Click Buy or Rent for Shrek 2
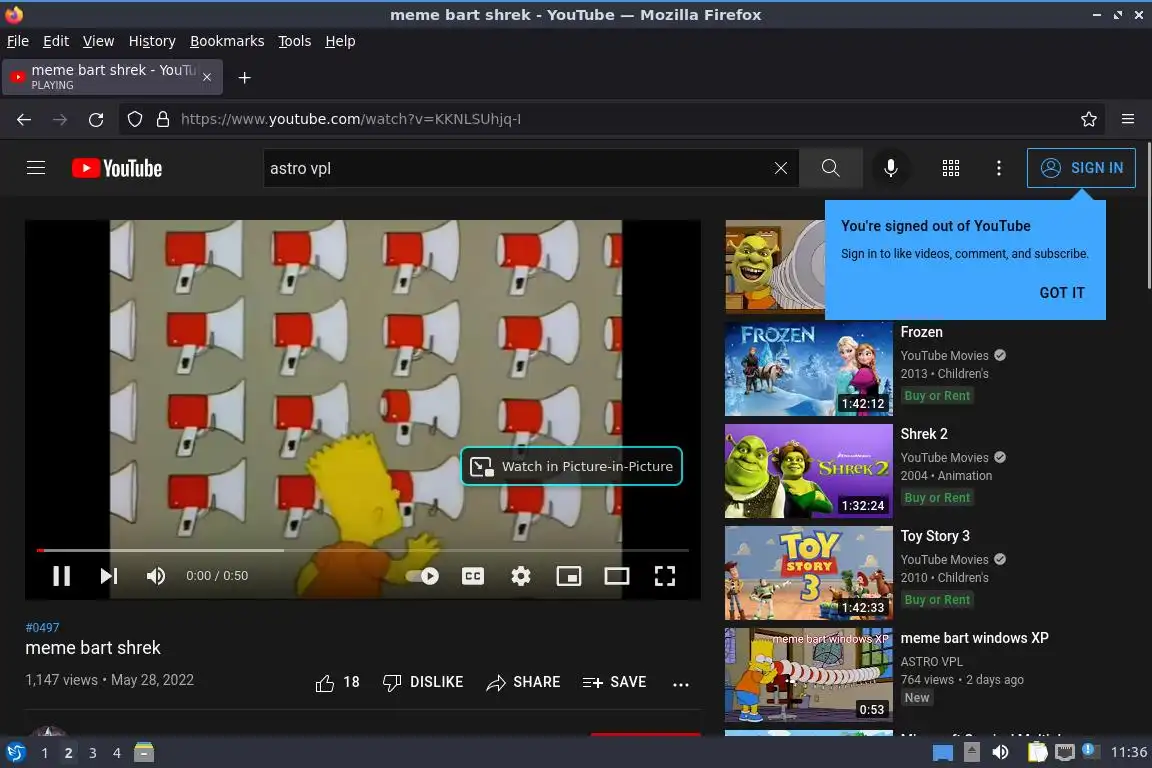 937,498
